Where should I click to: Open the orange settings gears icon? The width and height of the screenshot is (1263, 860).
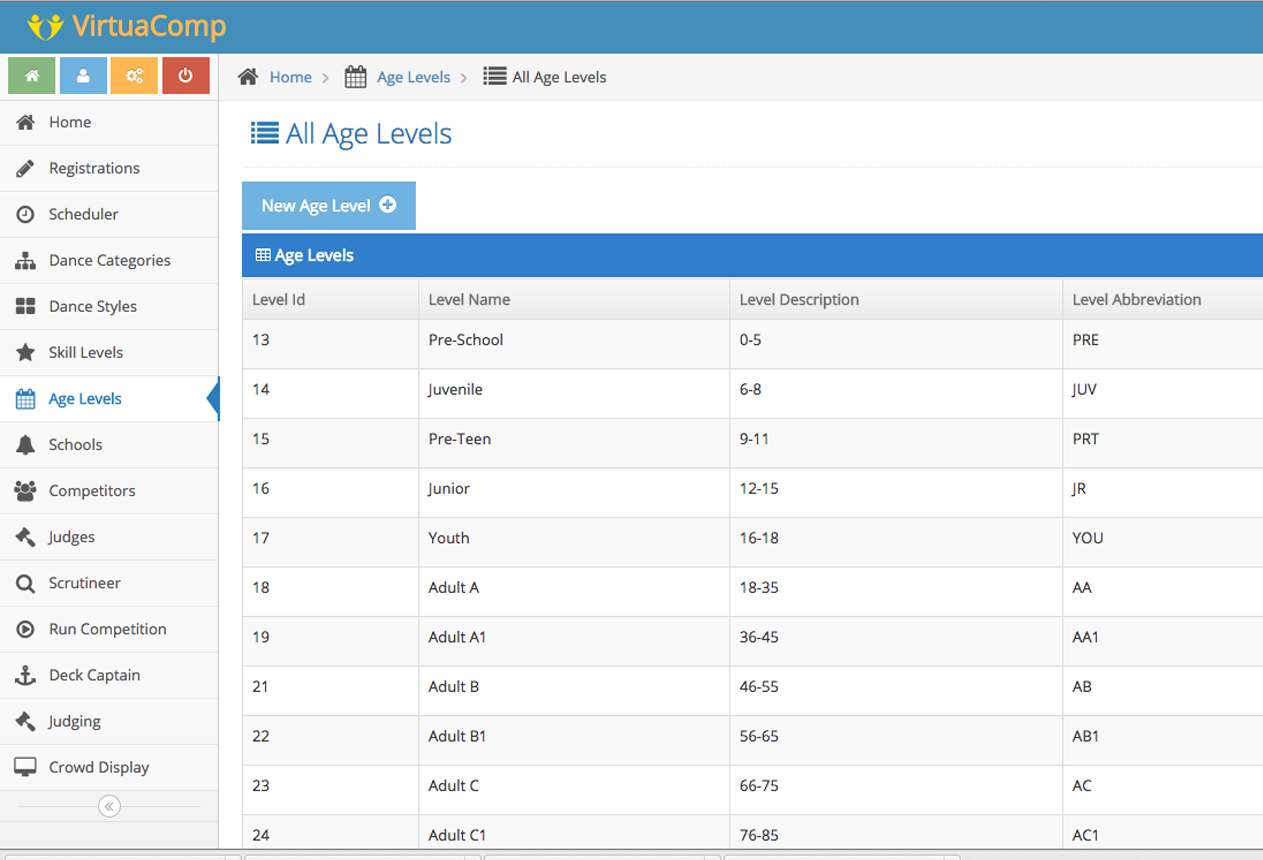134,76
